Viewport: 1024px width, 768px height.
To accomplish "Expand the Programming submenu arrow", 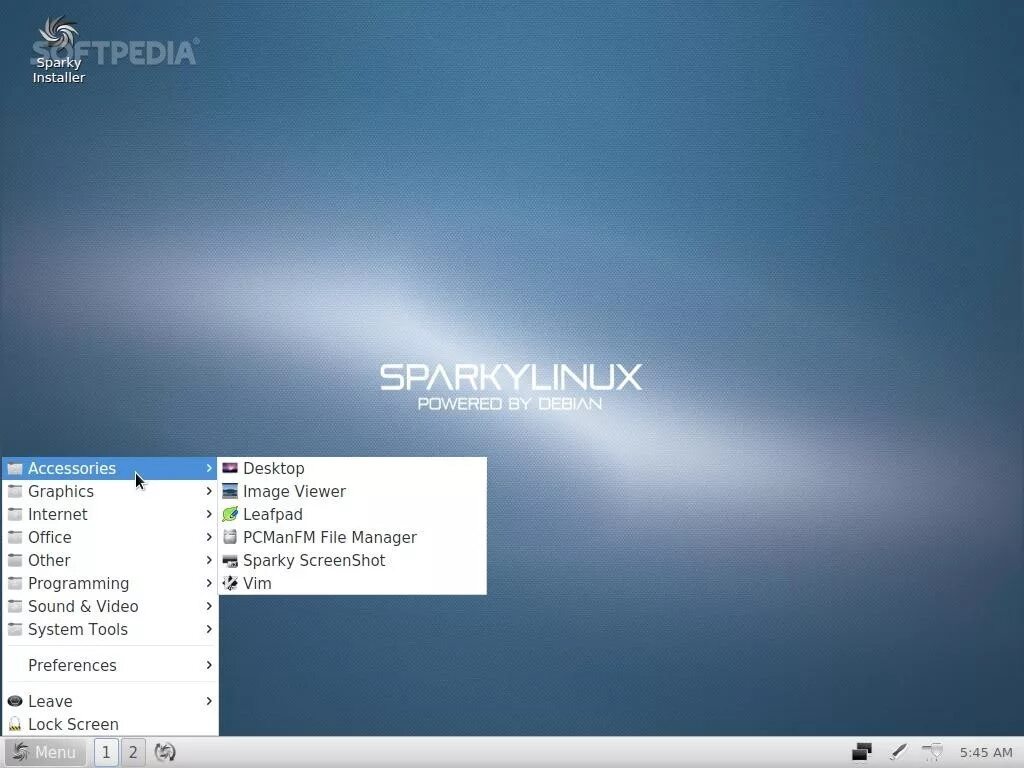I will 209,583.
